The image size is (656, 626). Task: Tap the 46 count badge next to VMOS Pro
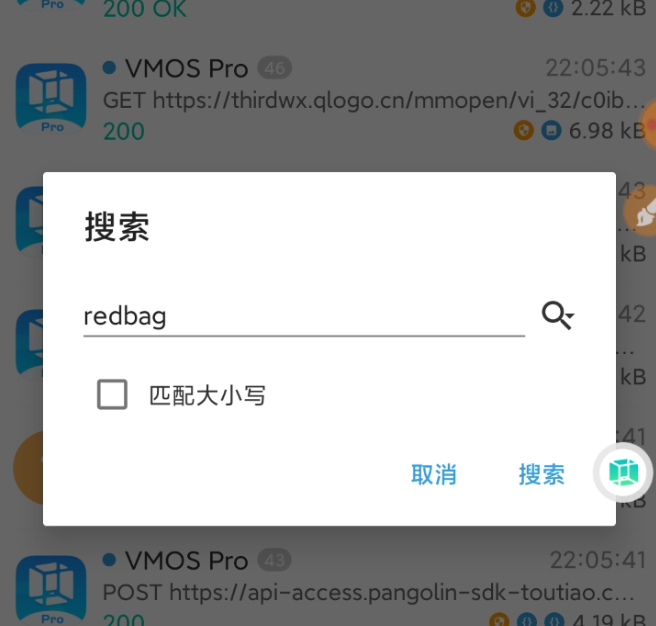pos(274,68)
